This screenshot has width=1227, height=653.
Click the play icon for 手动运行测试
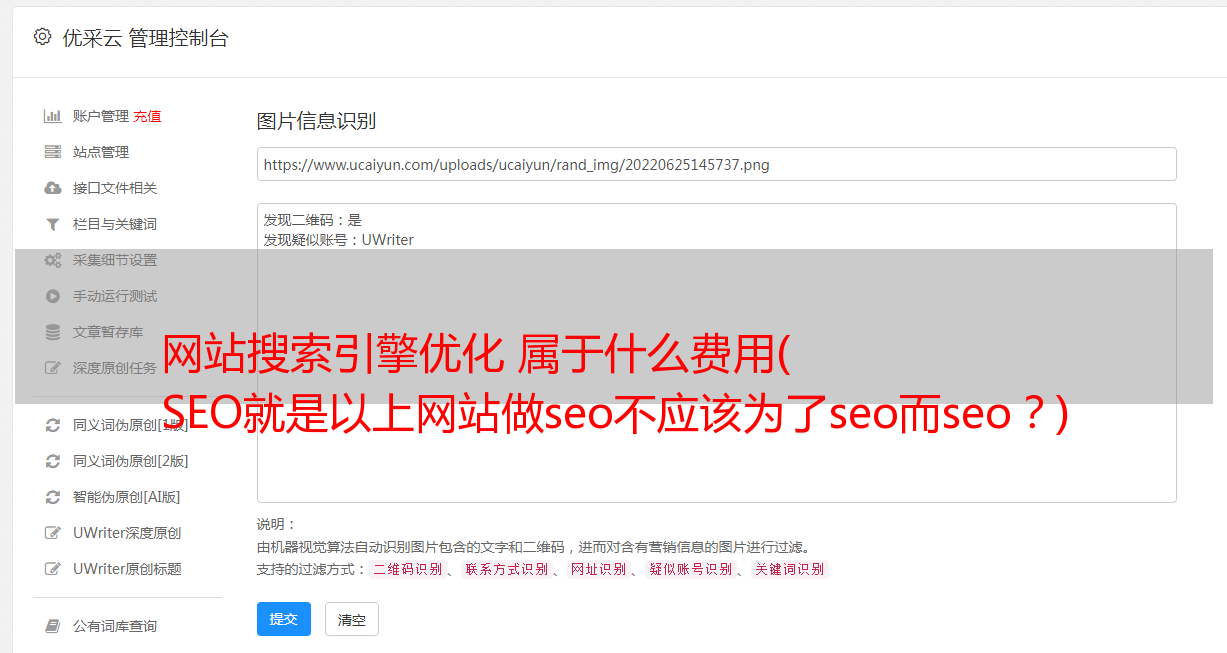(x=53, y=296)
